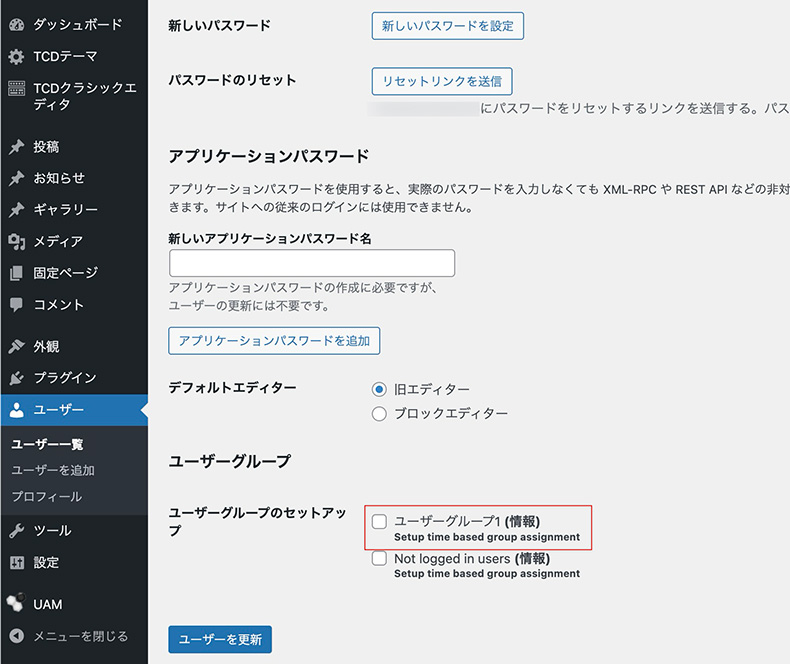Click メニューを閉じる text
The width and height of the screenshot is (790, 664).
tap(81, 636)
